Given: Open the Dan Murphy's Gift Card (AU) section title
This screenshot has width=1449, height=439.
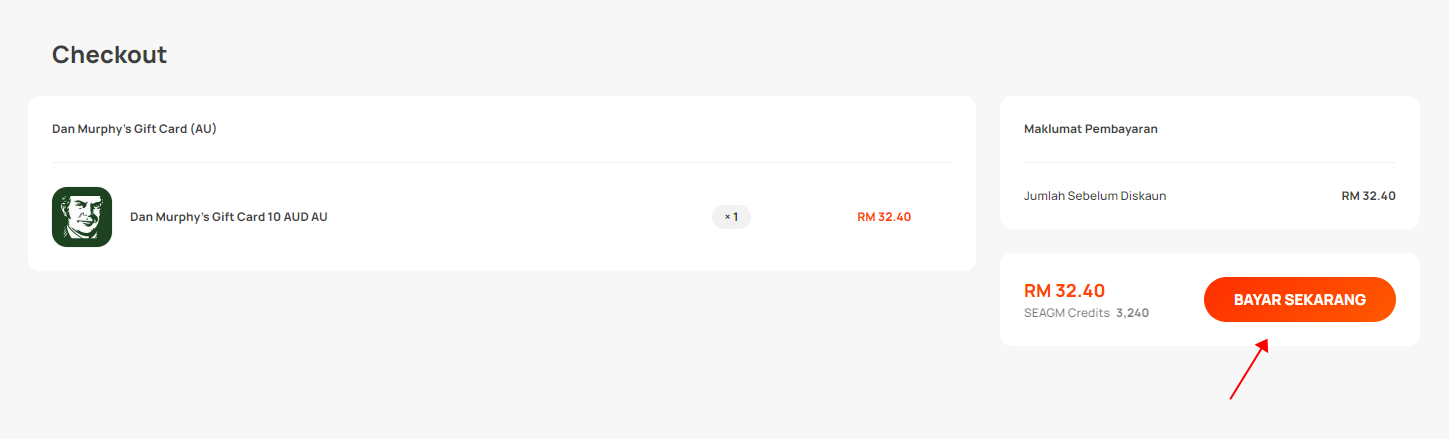Looking at the screenshot, I should point(134,129).
